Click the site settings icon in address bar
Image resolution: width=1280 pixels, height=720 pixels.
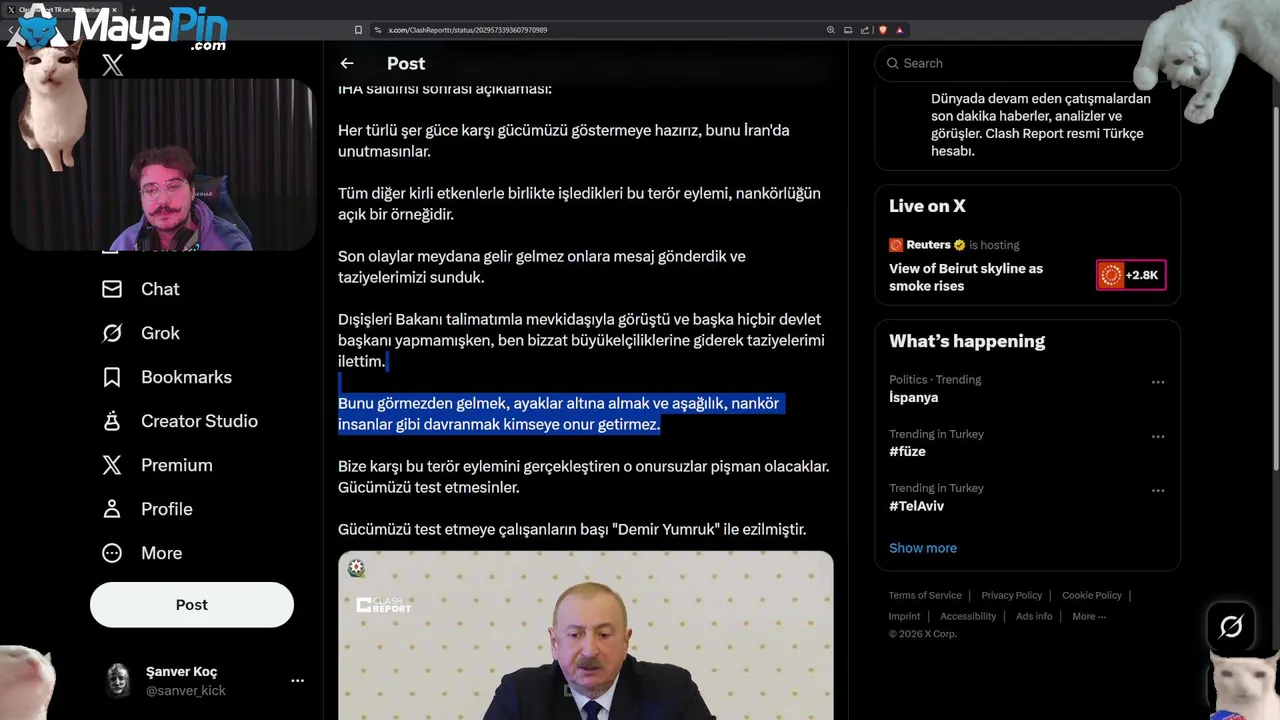(378, 30)
